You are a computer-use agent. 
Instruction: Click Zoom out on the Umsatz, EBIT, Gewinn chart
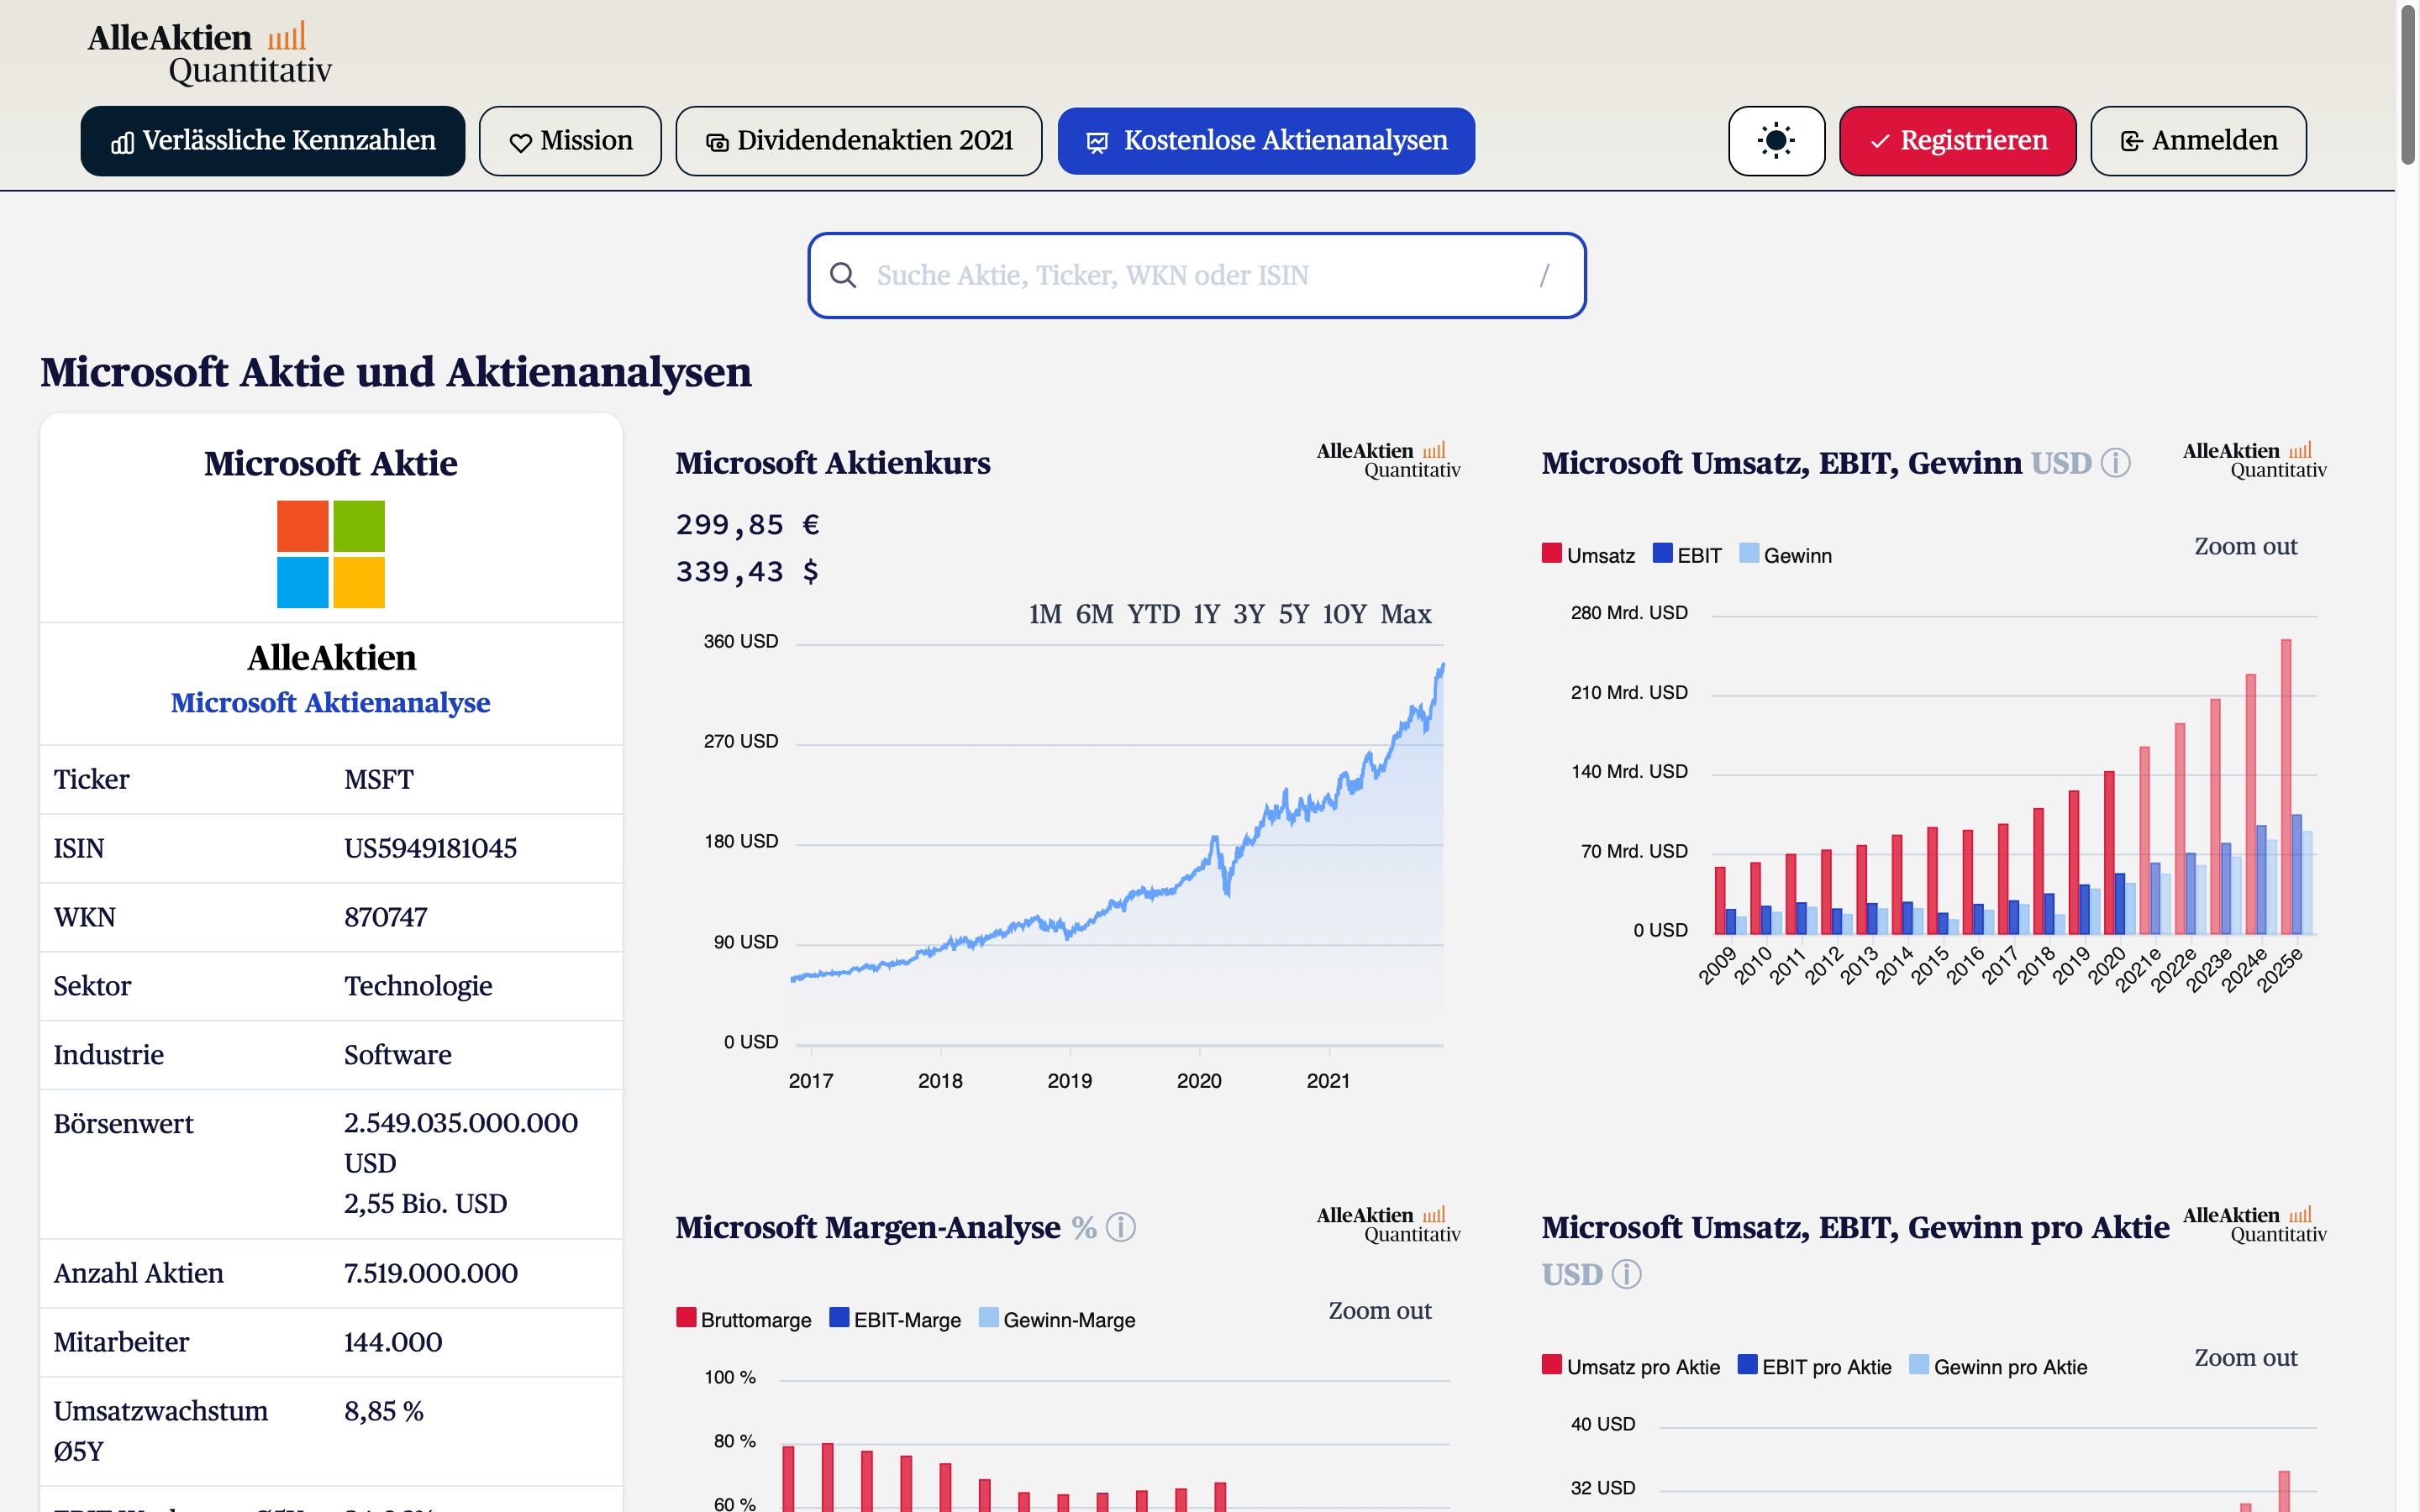coord(2245,546)
